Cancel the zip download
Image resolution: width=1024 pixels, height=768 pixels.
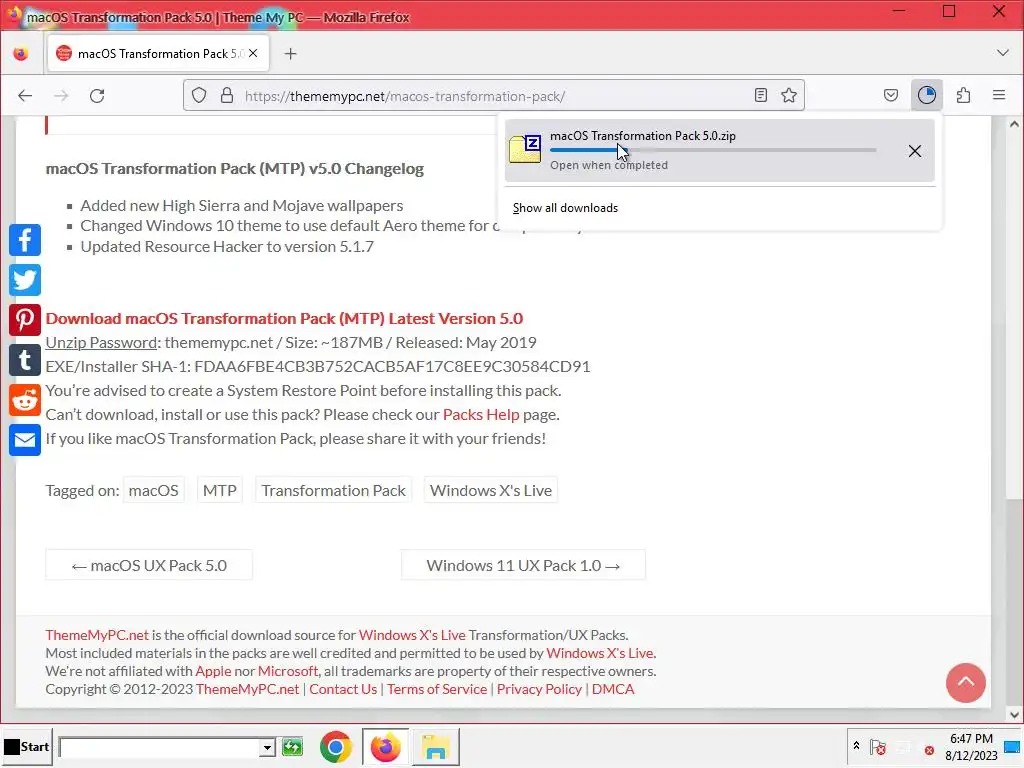915,152
